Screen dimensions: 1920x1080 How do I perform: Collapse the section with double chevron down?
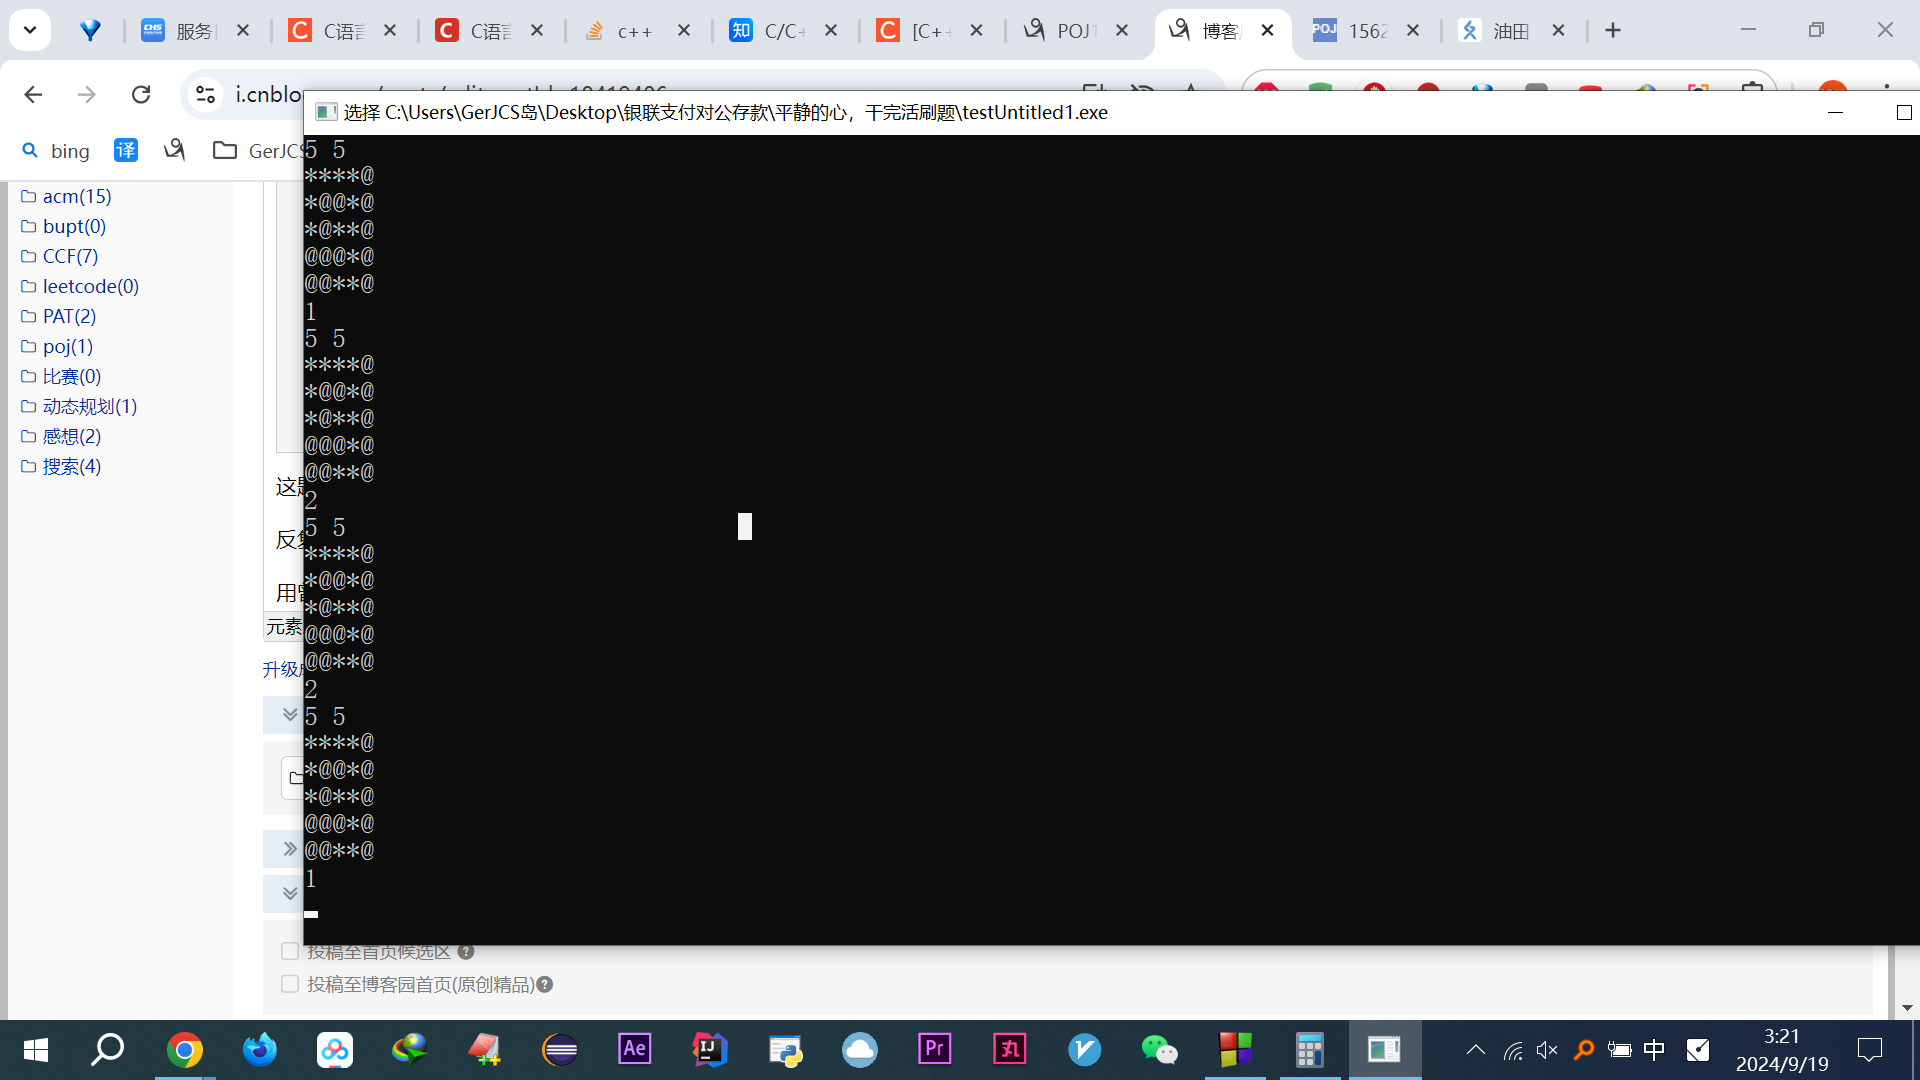click(289, 714)
